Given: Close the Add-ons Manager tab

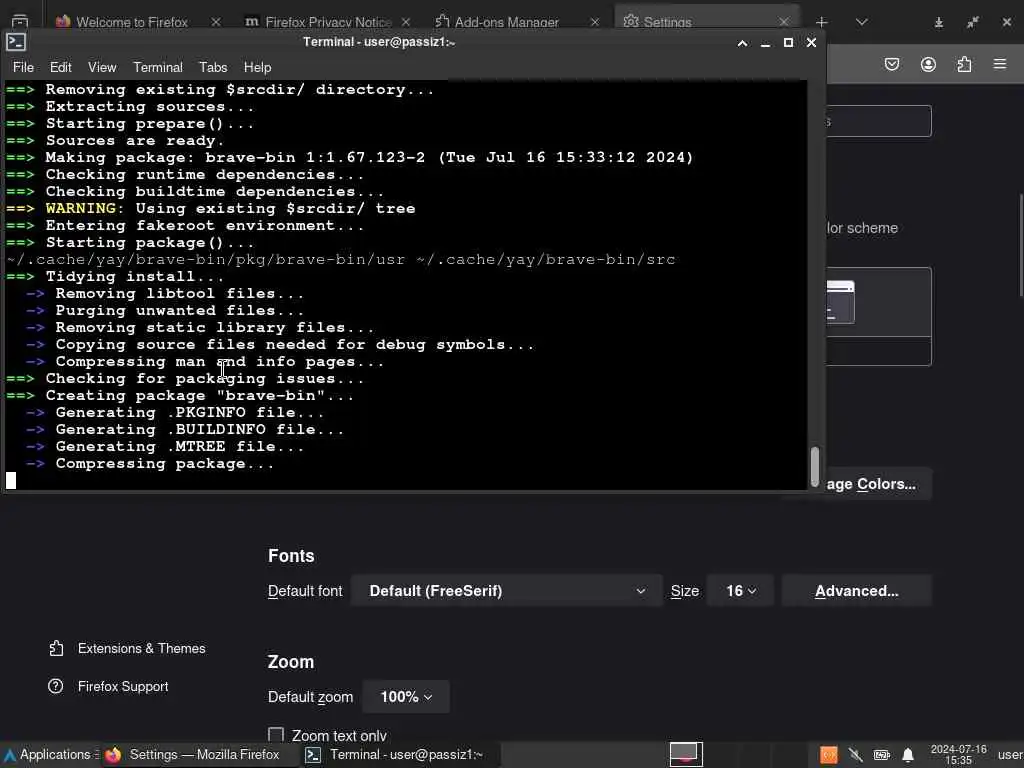Looking at the screenshot, I should pos(594,22).
